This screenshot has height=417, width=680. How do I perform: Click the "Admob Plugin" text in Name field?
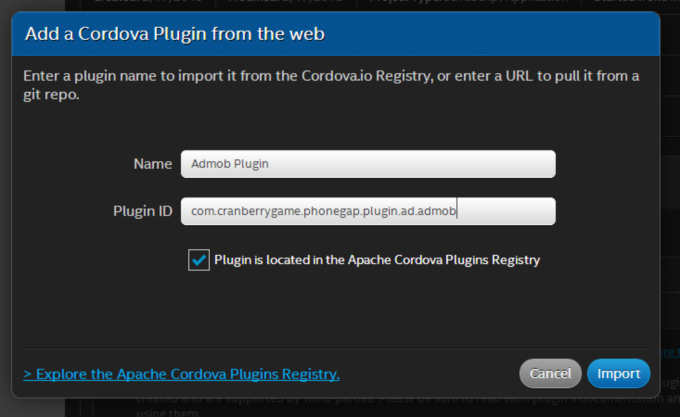point(230,164)
